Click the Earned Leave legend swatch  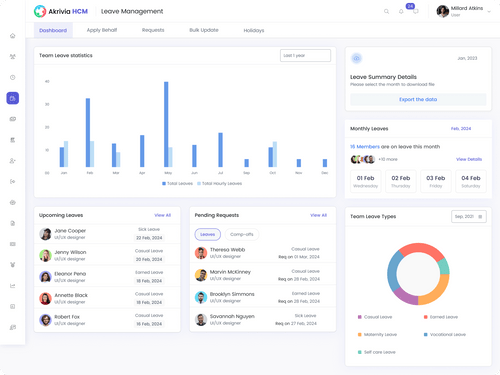click(x=426, y=317)
